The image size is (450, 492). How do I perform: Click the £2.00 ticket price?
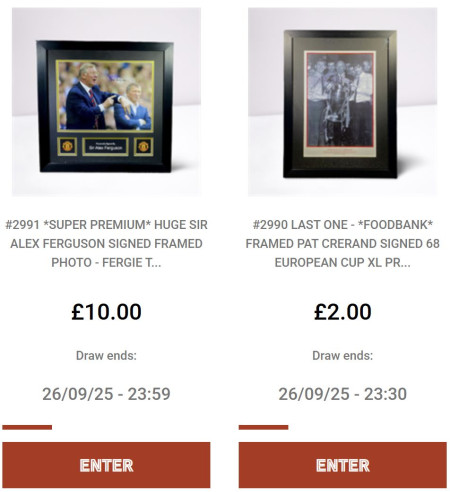point(343,312)
